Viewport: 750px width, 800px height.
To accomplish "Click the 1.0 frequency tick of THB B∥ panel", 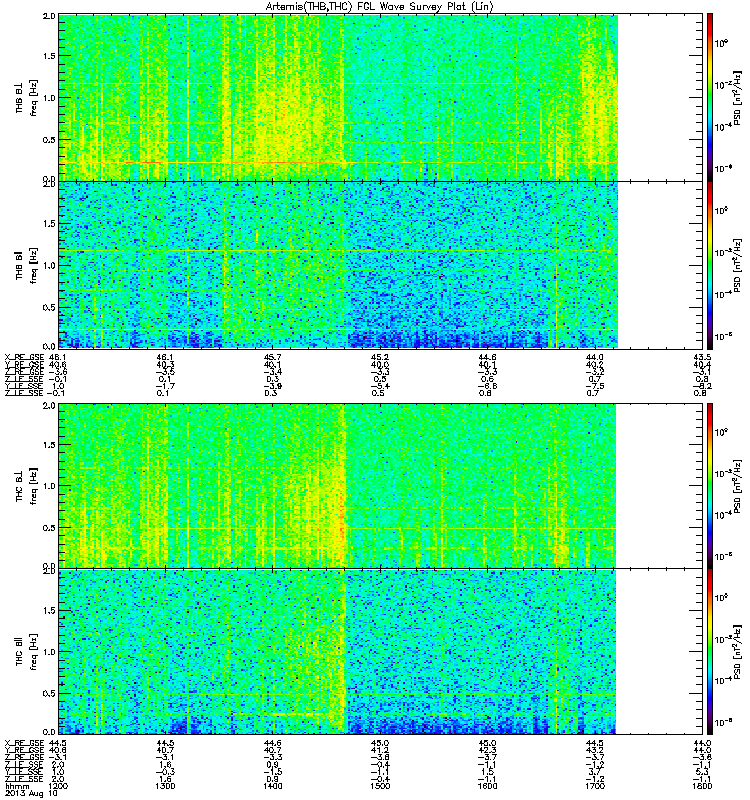I will pyautogui.click(x=49, y=265).
